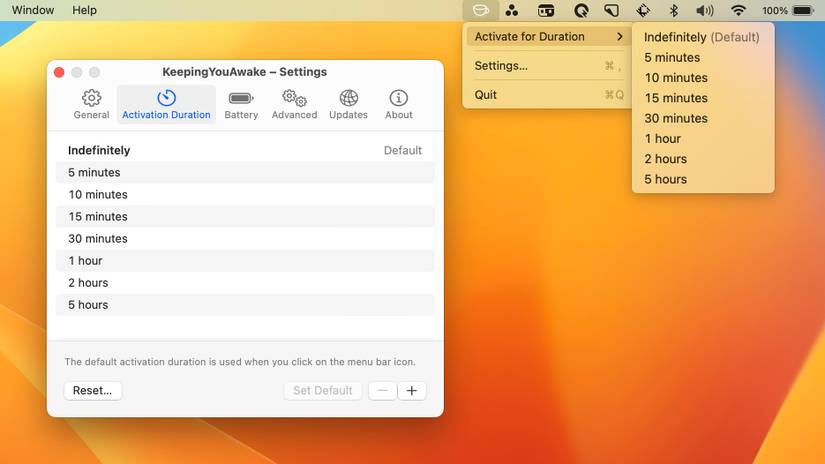Select the 30 minutes row in settings list
Viewport: 825px width, 464px height.
(245, 239)
